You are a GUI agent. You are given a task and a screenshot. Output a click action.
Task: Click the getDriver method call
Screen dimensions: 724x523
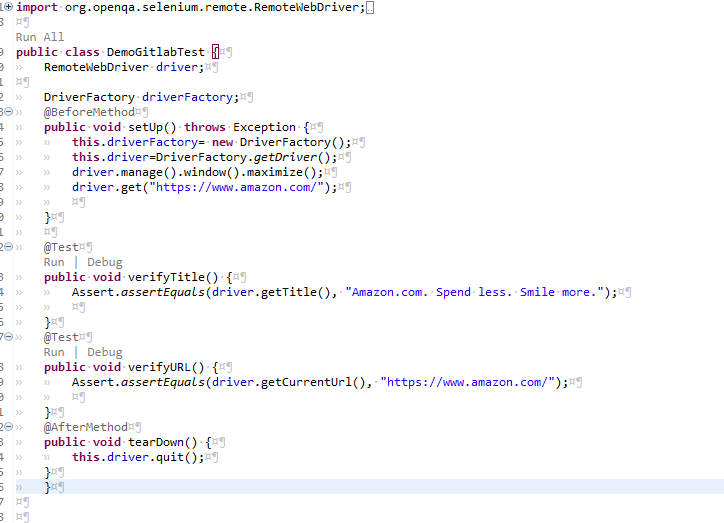pyautogui.click(x=285, y=157)
